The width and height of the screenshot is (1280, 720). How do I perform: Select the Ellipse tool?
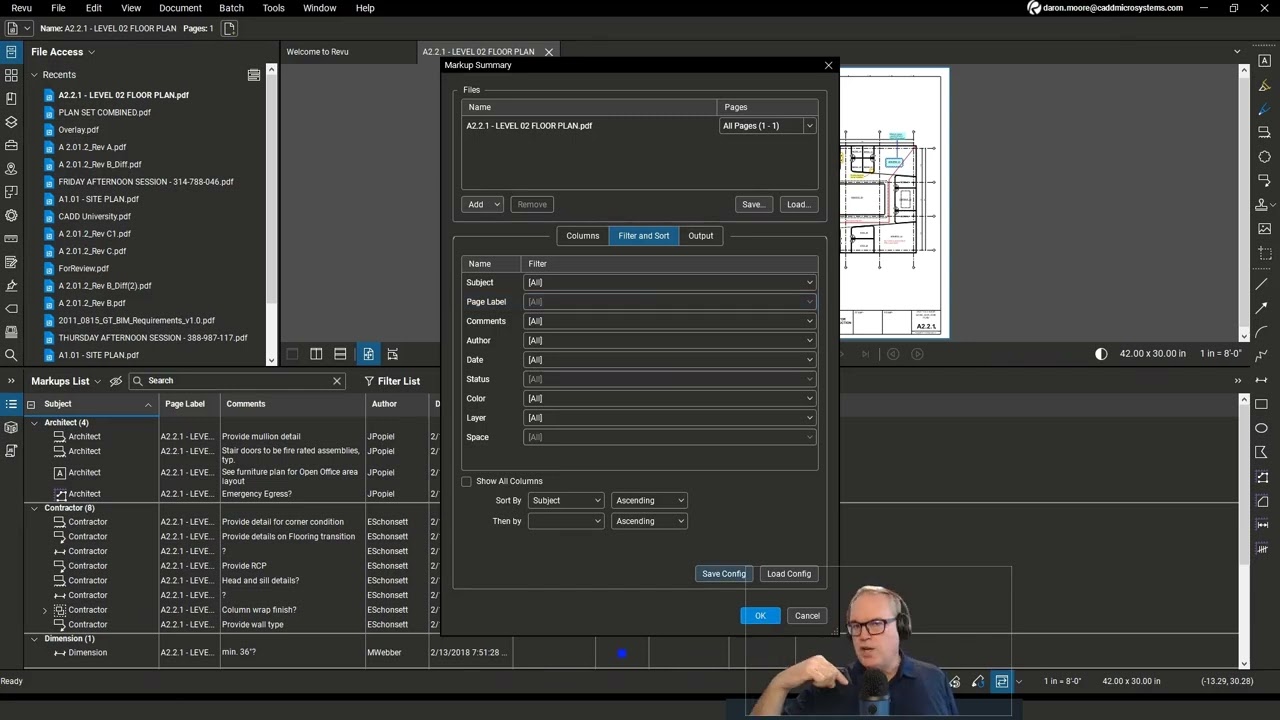[x=1262, y=428]
